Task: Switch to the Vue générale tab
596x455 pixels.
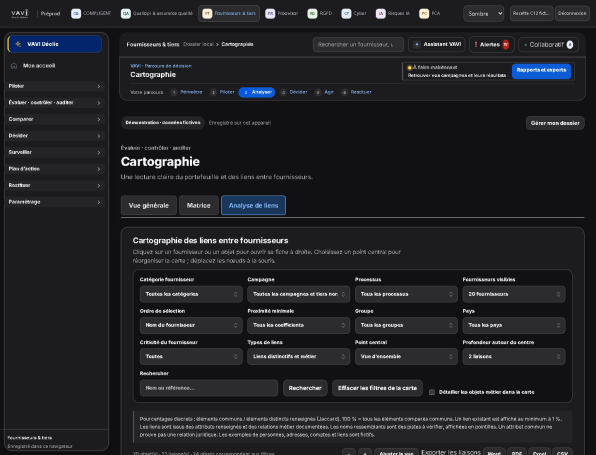Action: click(149, 205)
